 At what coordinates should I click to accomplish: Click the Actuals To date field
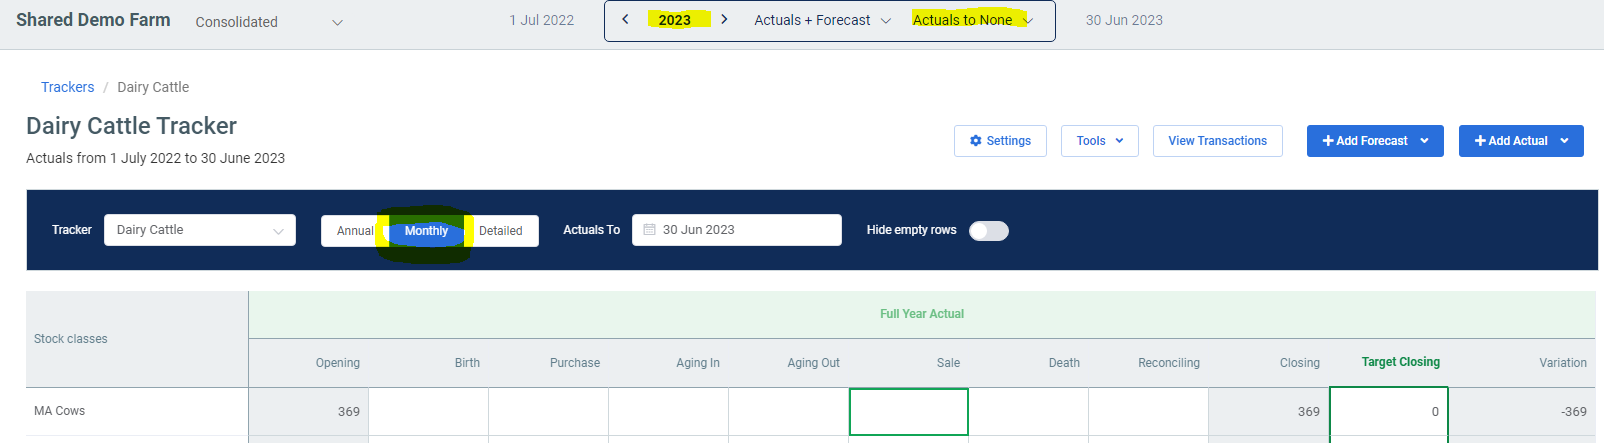point(736,230)
